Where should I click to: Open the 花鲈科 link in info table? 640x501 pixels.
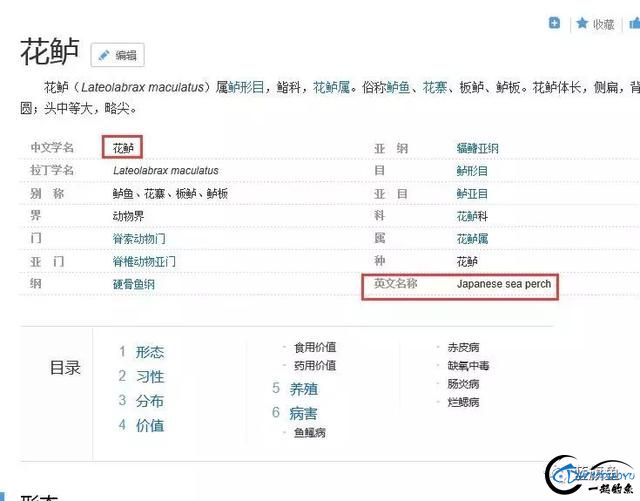472,216
